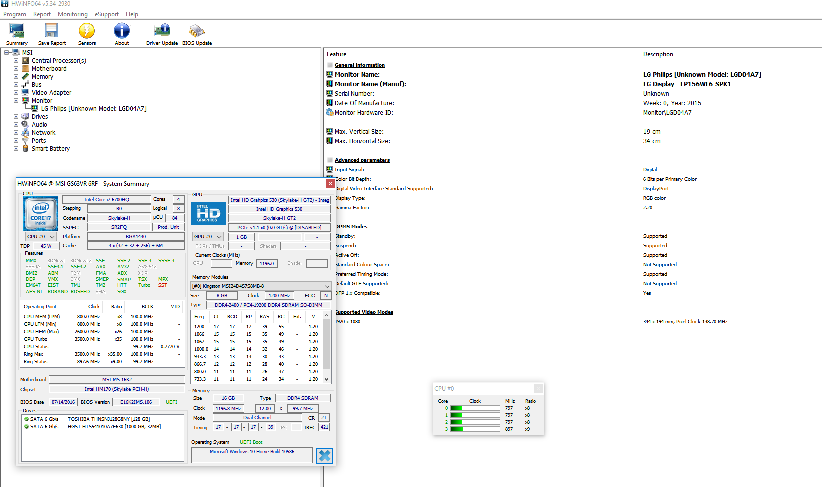Click the Prod. Unit button
822x487 pixels.
pyautogui.click(x=168, y=227)
